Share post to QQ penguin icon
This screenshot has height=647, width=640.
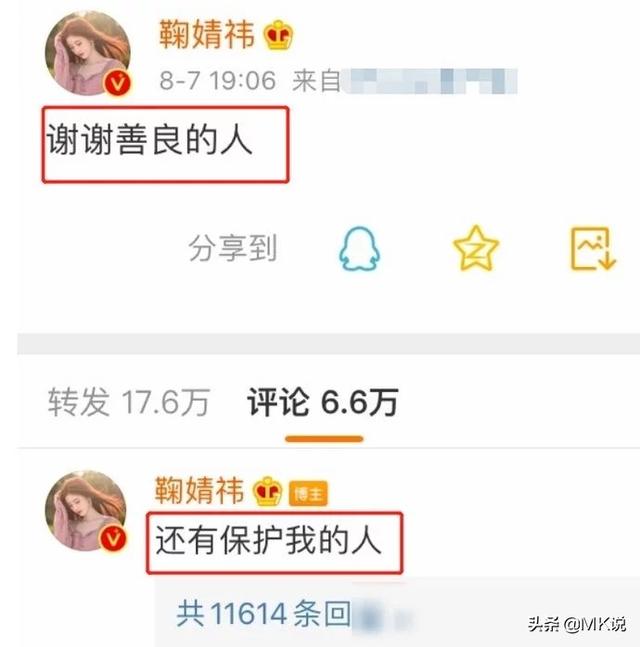(x=360, y=248)
